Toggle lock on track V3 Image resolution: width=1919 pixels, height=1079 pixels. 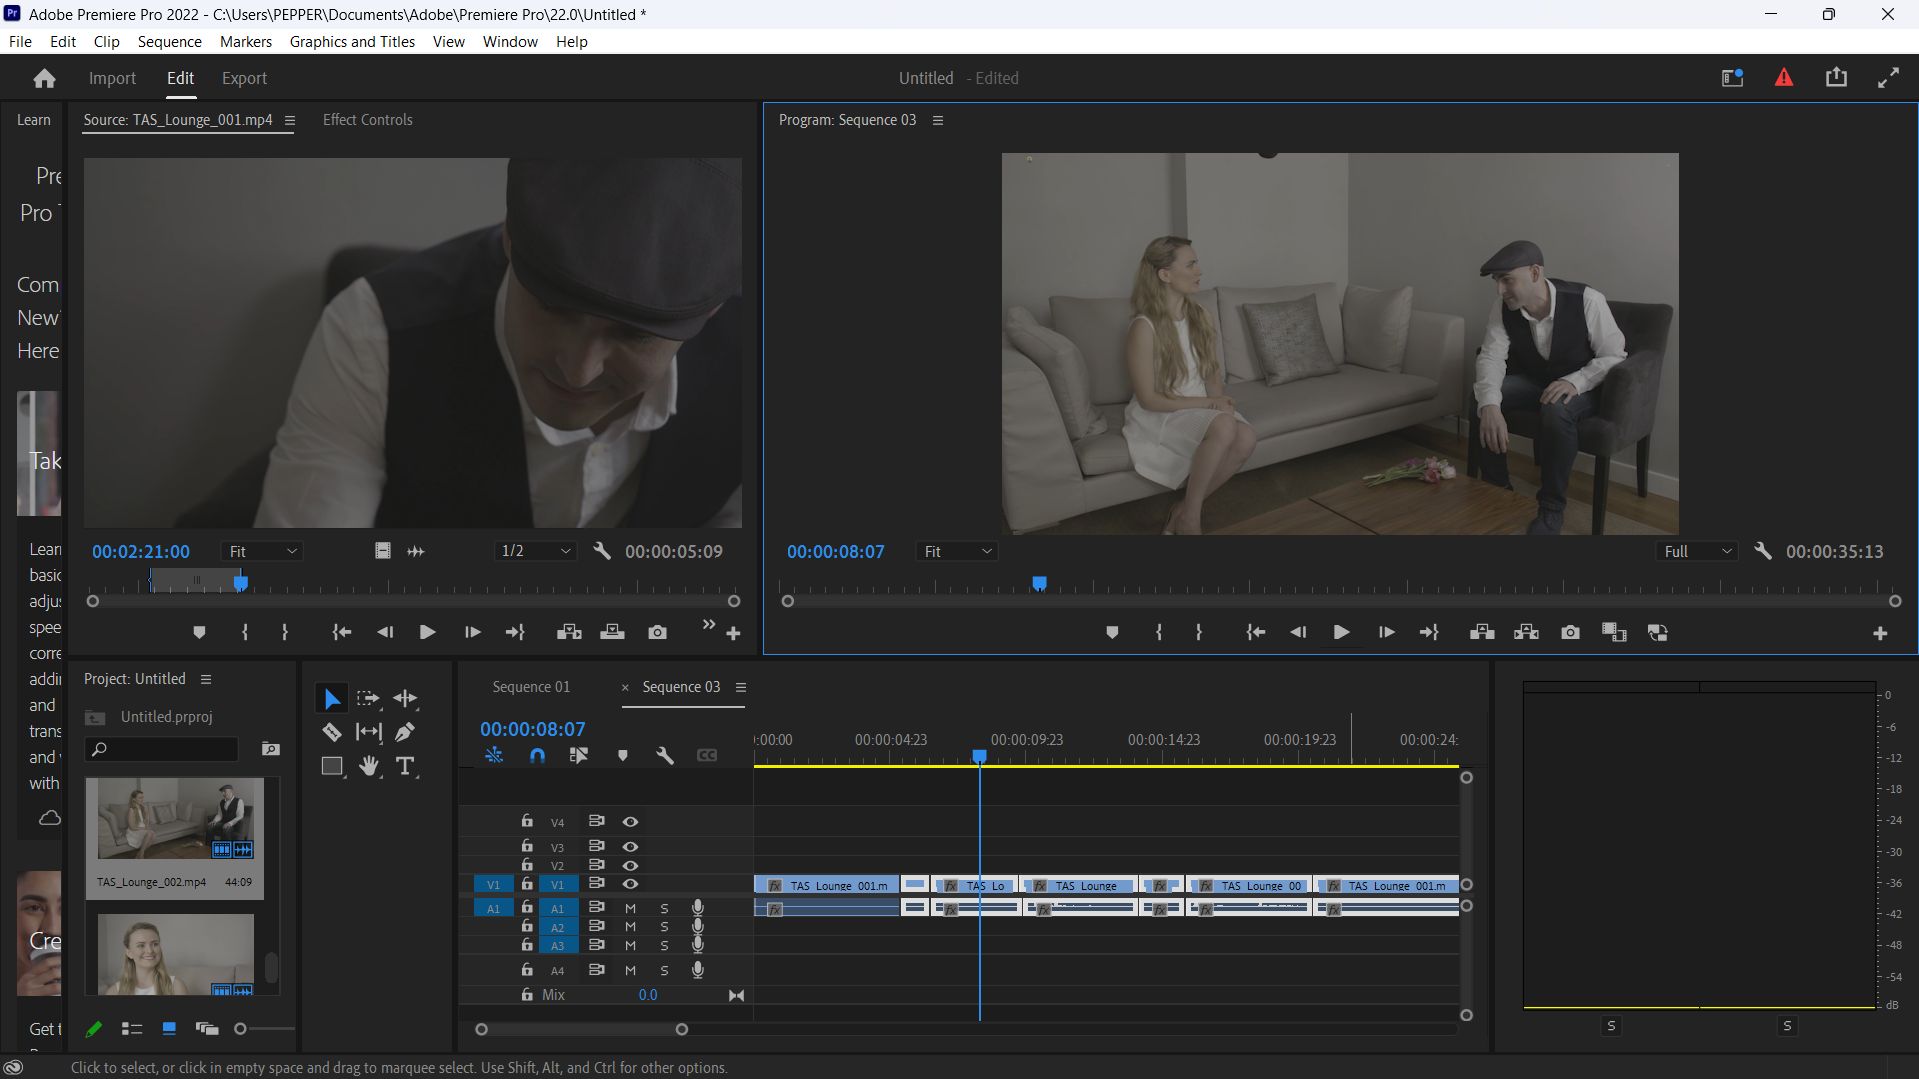point(527,846)
